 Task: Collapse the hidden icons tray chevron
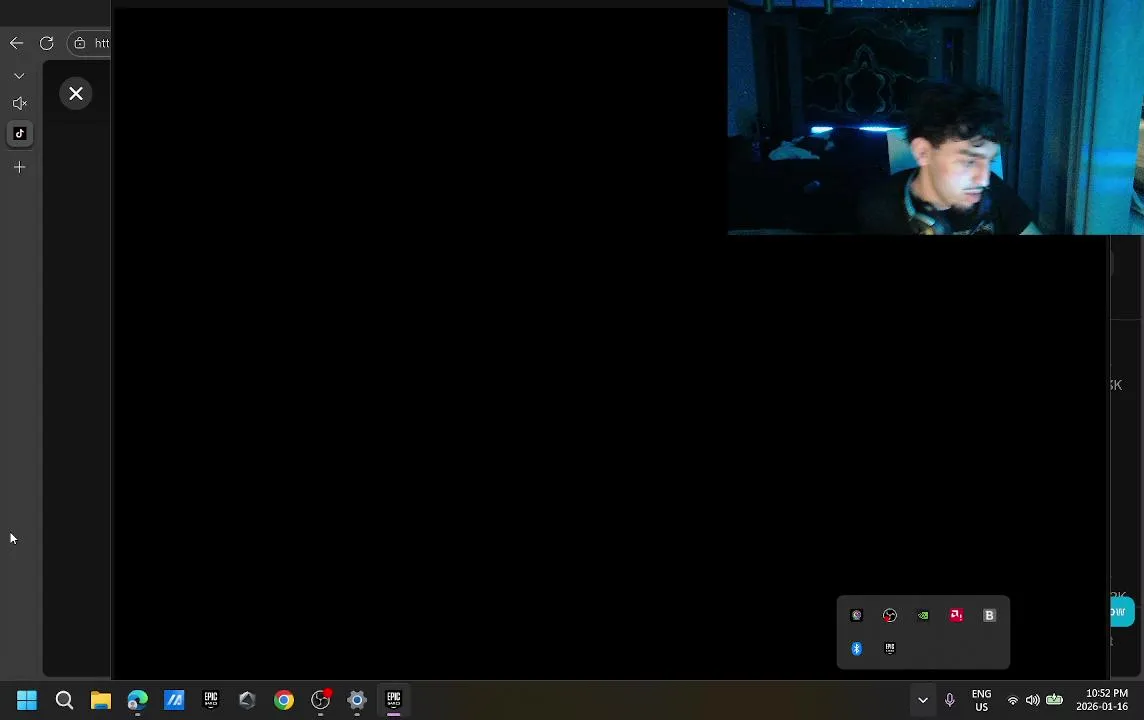(x=923, y=700)
